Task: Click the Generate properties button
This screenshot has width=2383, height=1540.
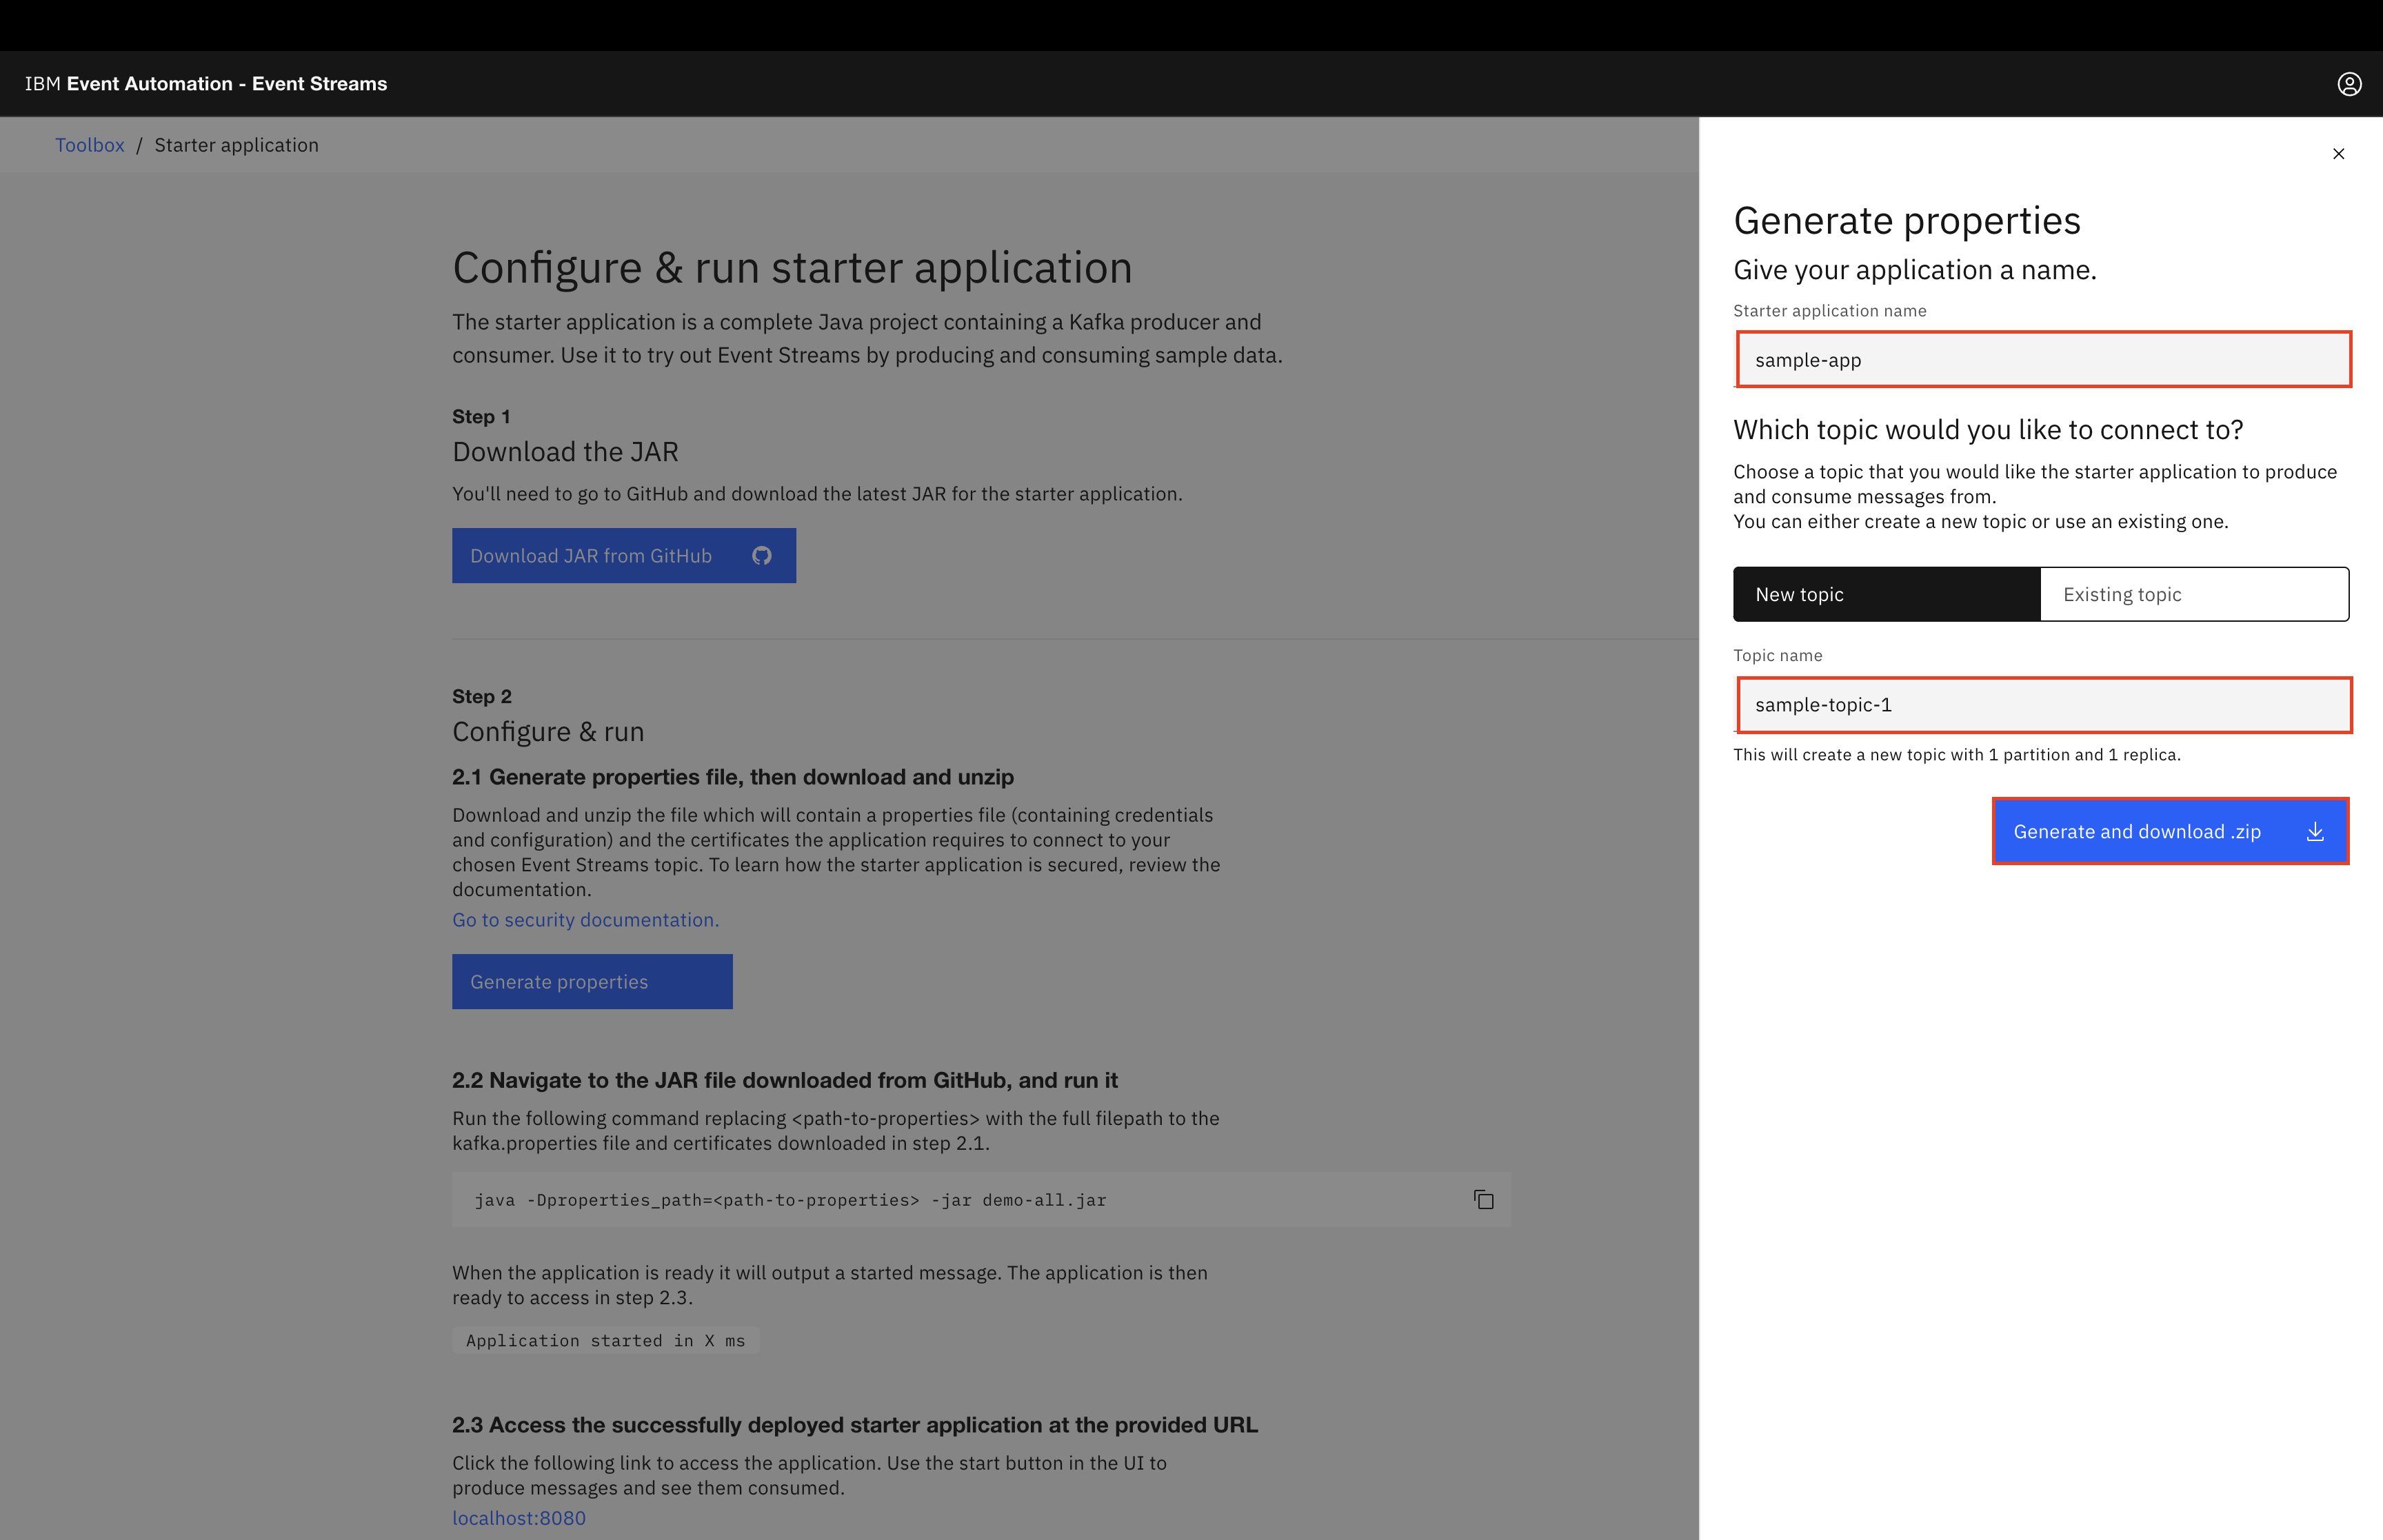Action: [x=592, y=982]
